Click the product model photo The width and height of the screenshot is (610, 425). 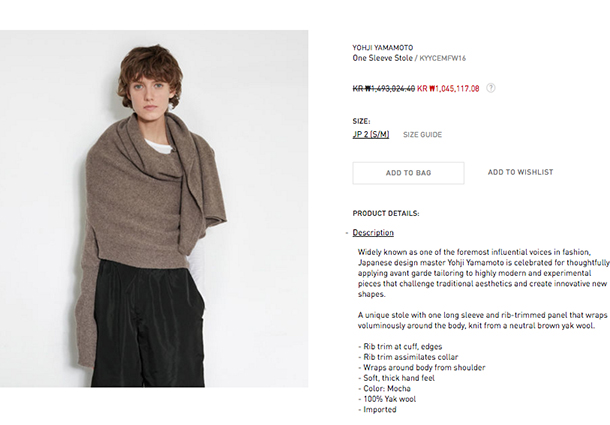[154, 209]
